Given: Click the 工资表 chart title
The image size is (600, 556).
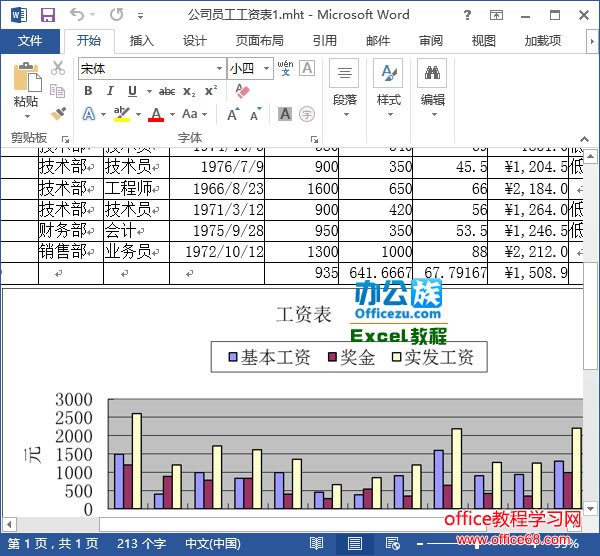Looking at the screenshot, I should 304,315.
